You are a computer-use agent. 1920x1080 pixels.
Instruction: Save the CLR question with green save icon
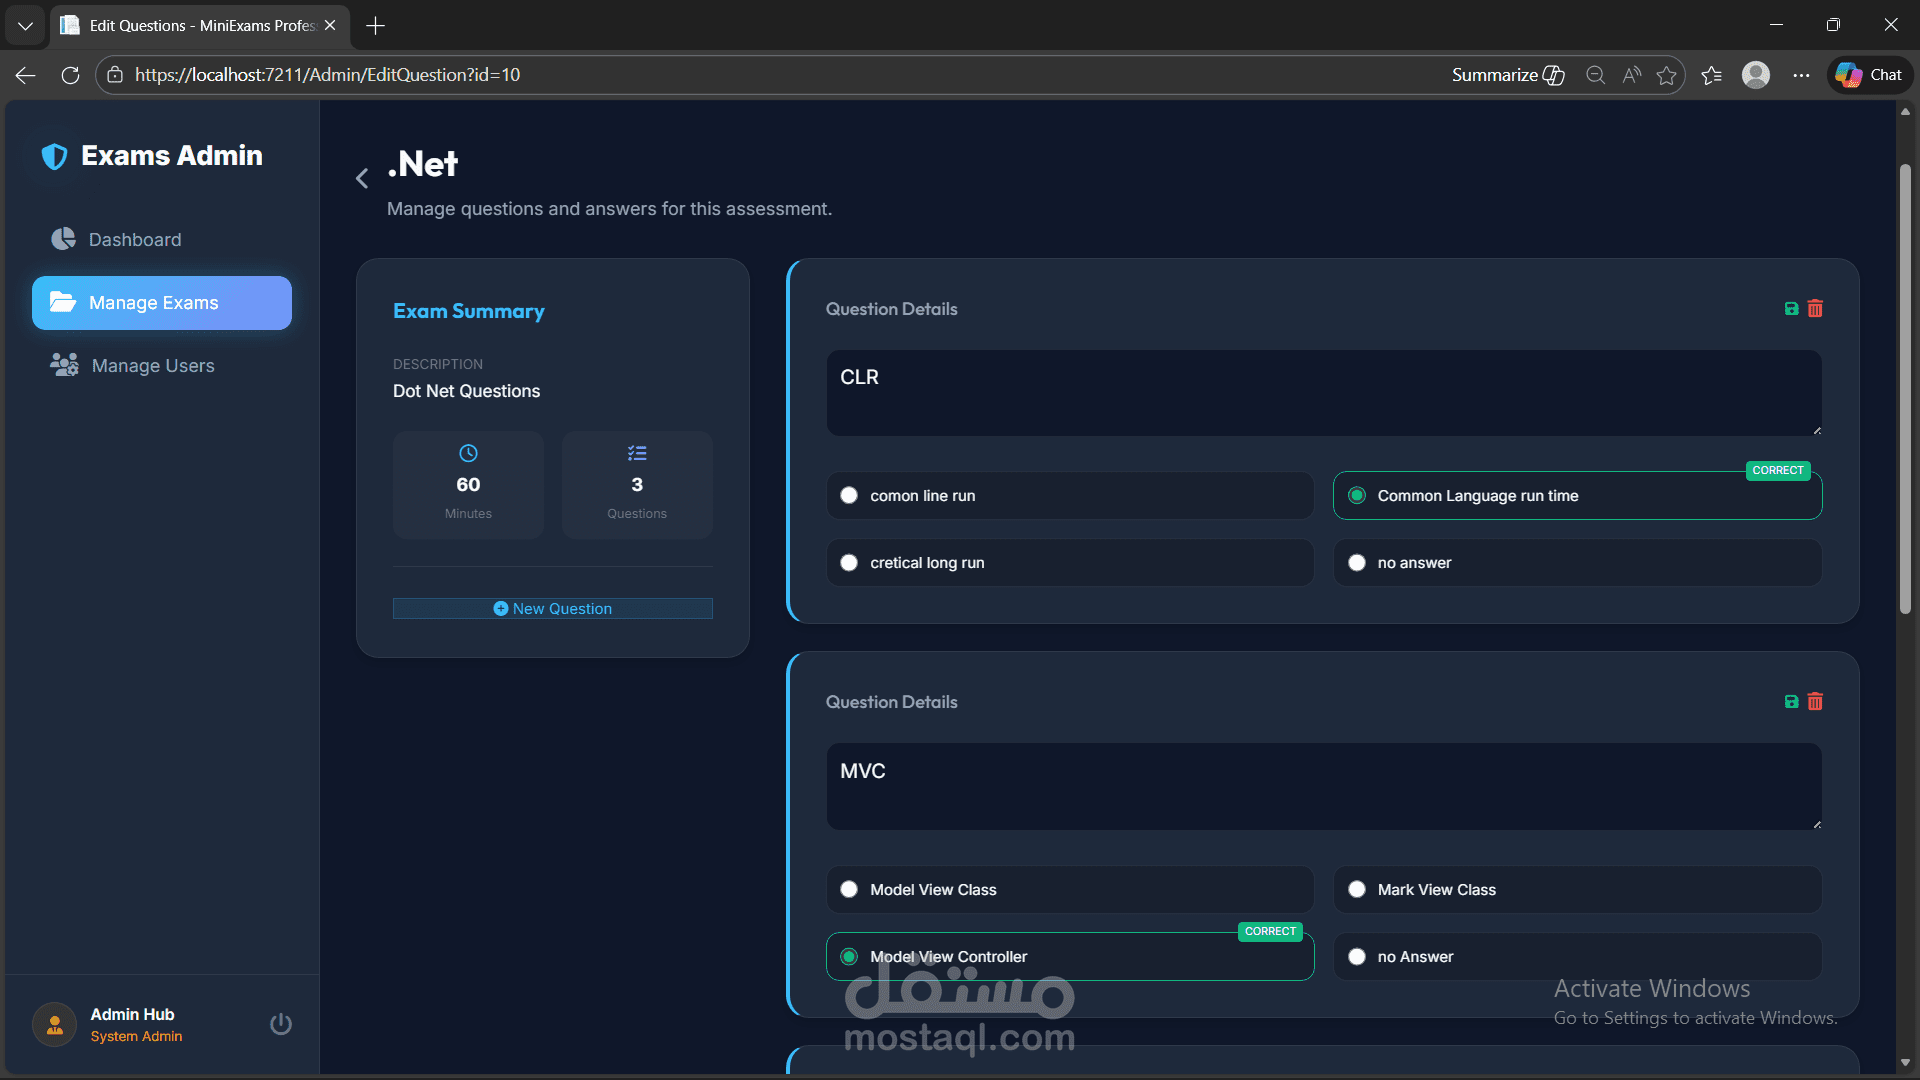1791,309
